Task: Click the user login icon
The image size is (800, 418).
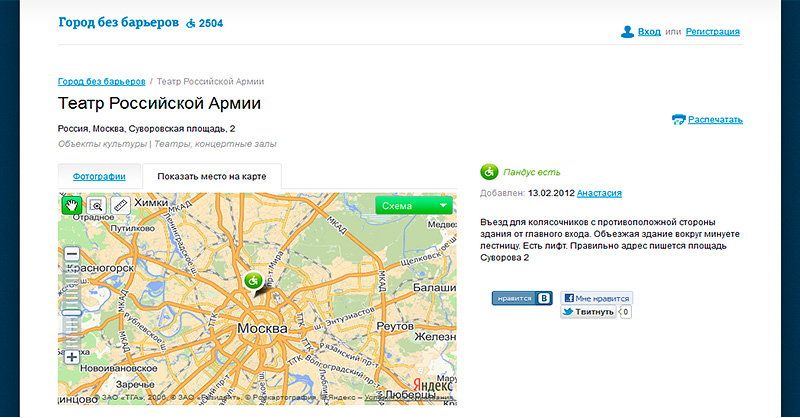Action: coord(627,32)
